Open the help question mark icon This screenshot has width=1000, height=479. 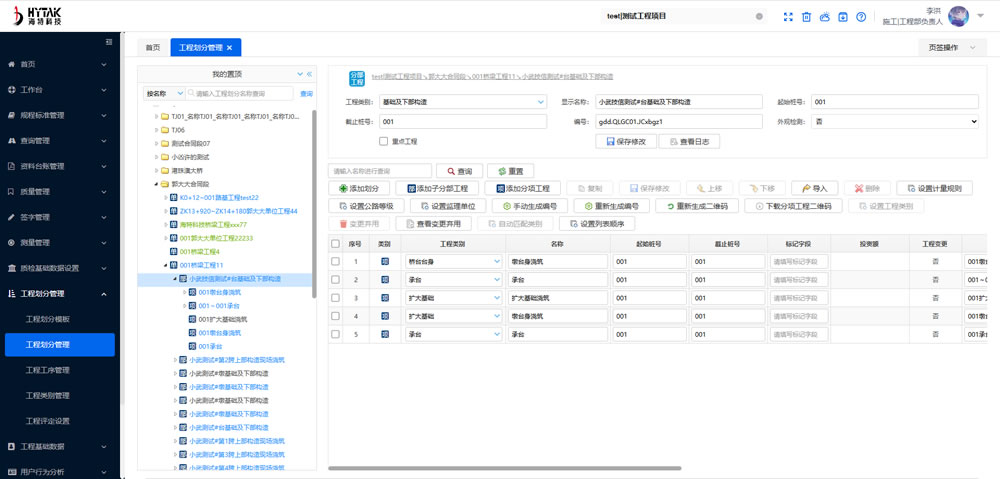tap(861, 17)
